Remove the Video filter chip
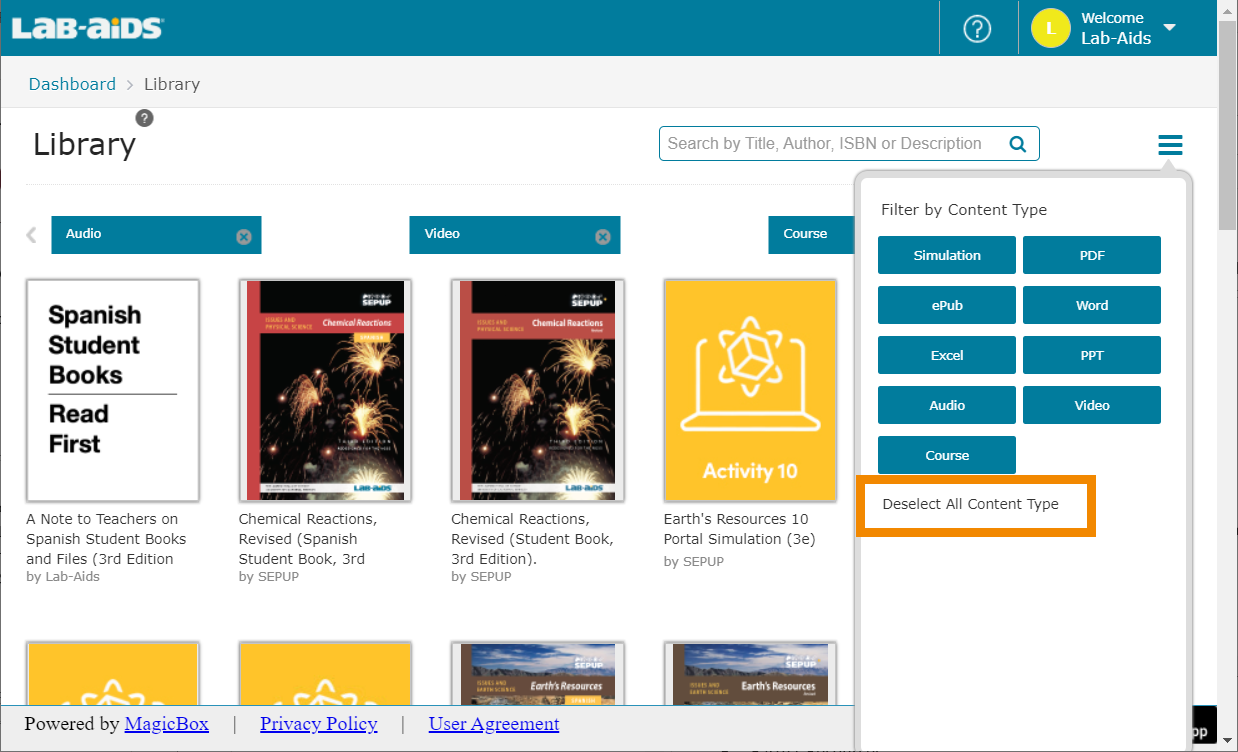 (x=602, y=237)
